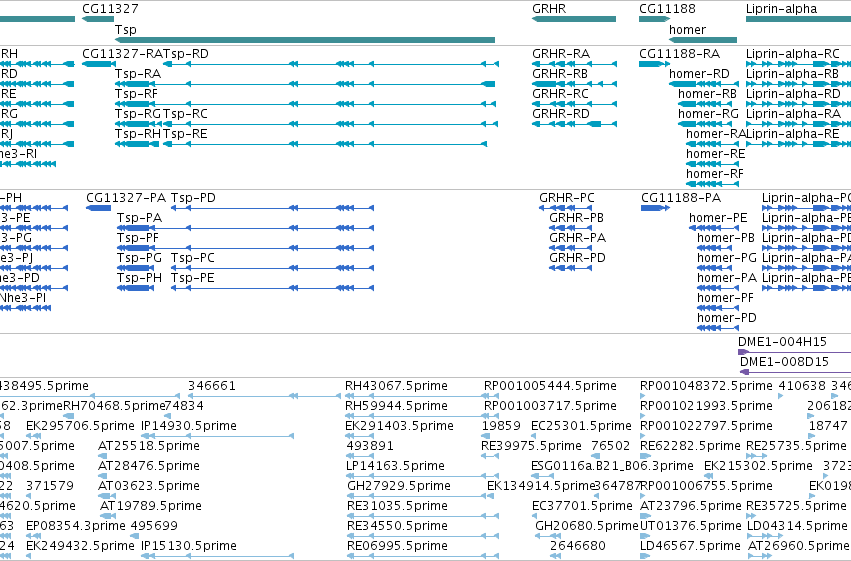Click protein Tsp-PE label
Image resolution: width=851 pixels, height=561 pixels.
coord(193,278)
